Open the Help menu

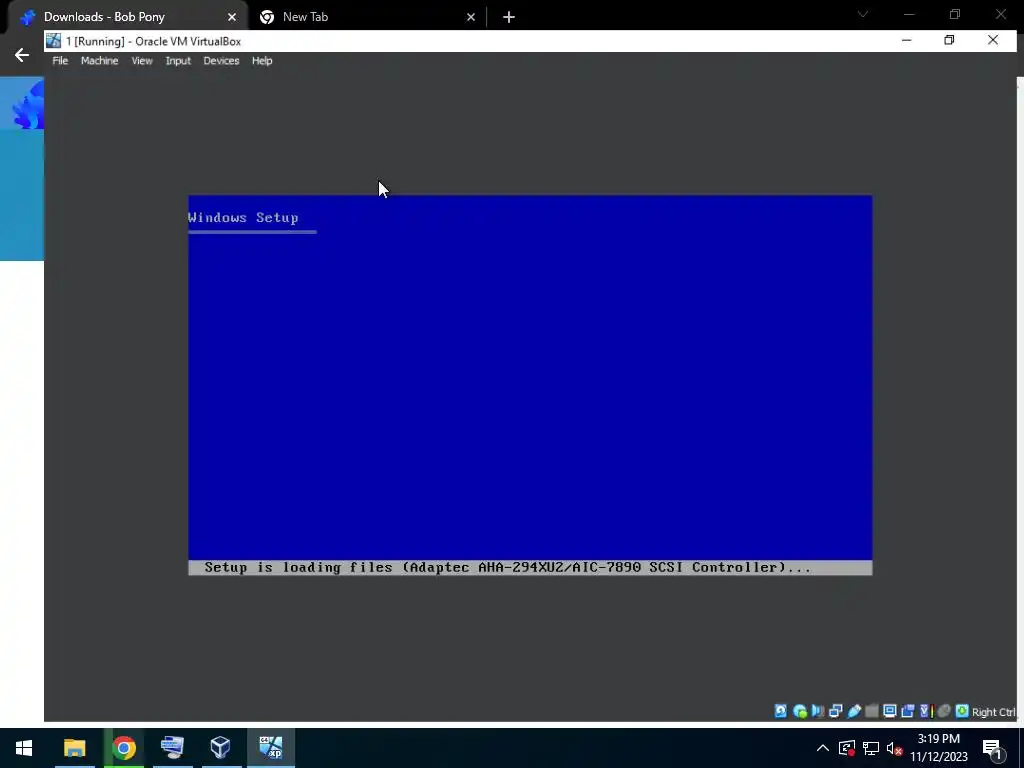(262, 61)
